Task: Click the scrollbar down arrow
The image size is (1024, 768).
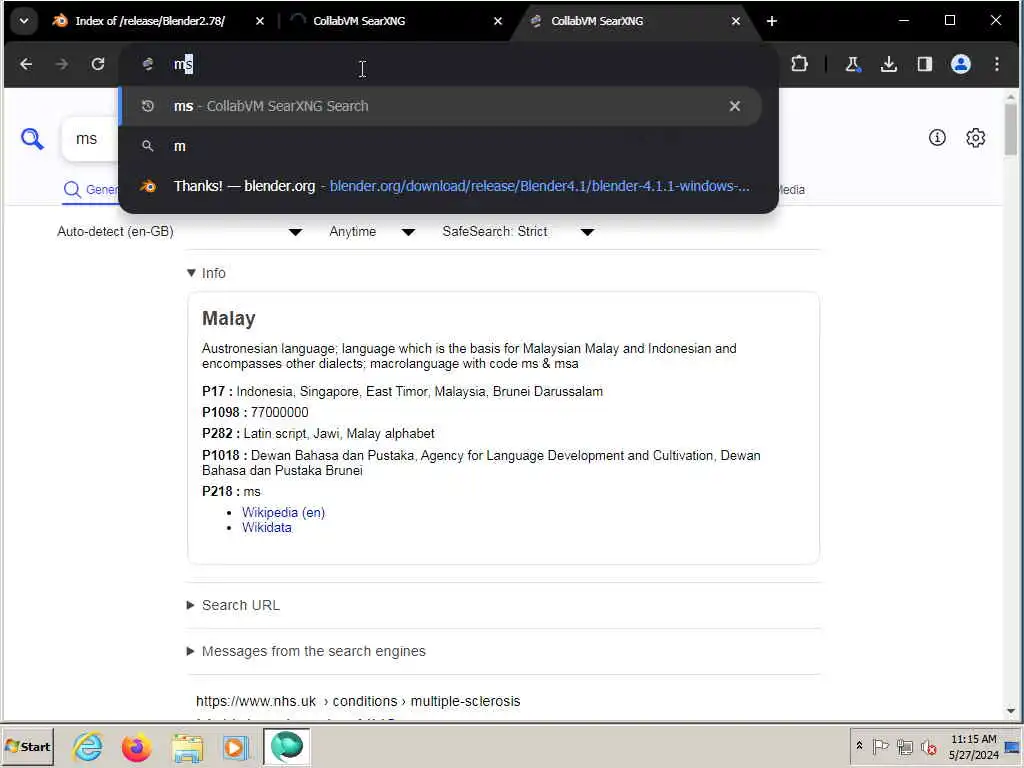Action: click(1010, 711)
